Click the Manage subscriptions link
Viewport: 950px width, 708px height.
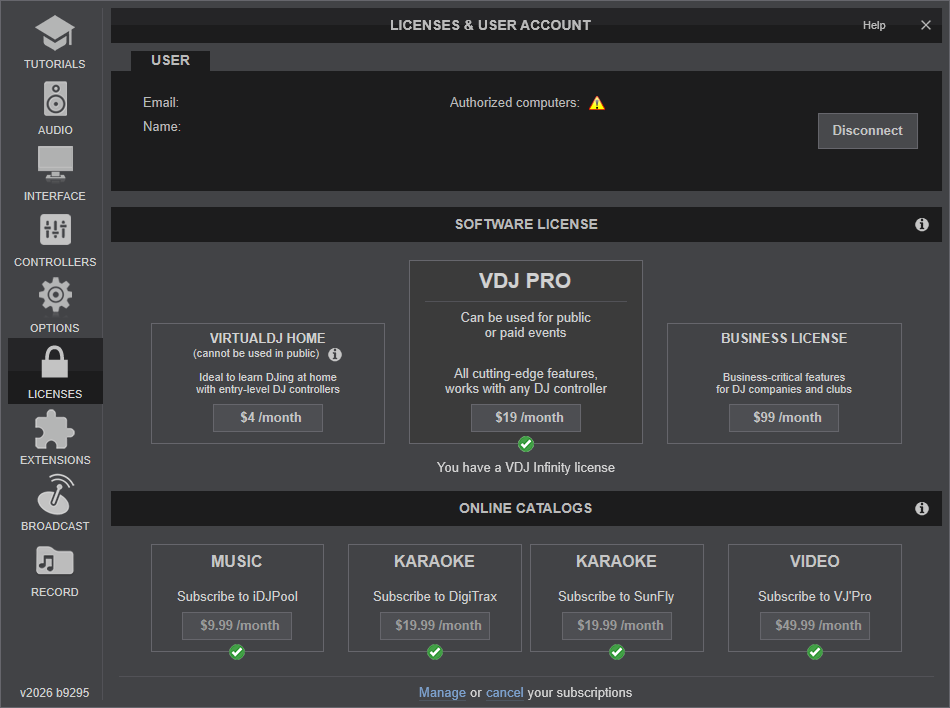[442, 693]
